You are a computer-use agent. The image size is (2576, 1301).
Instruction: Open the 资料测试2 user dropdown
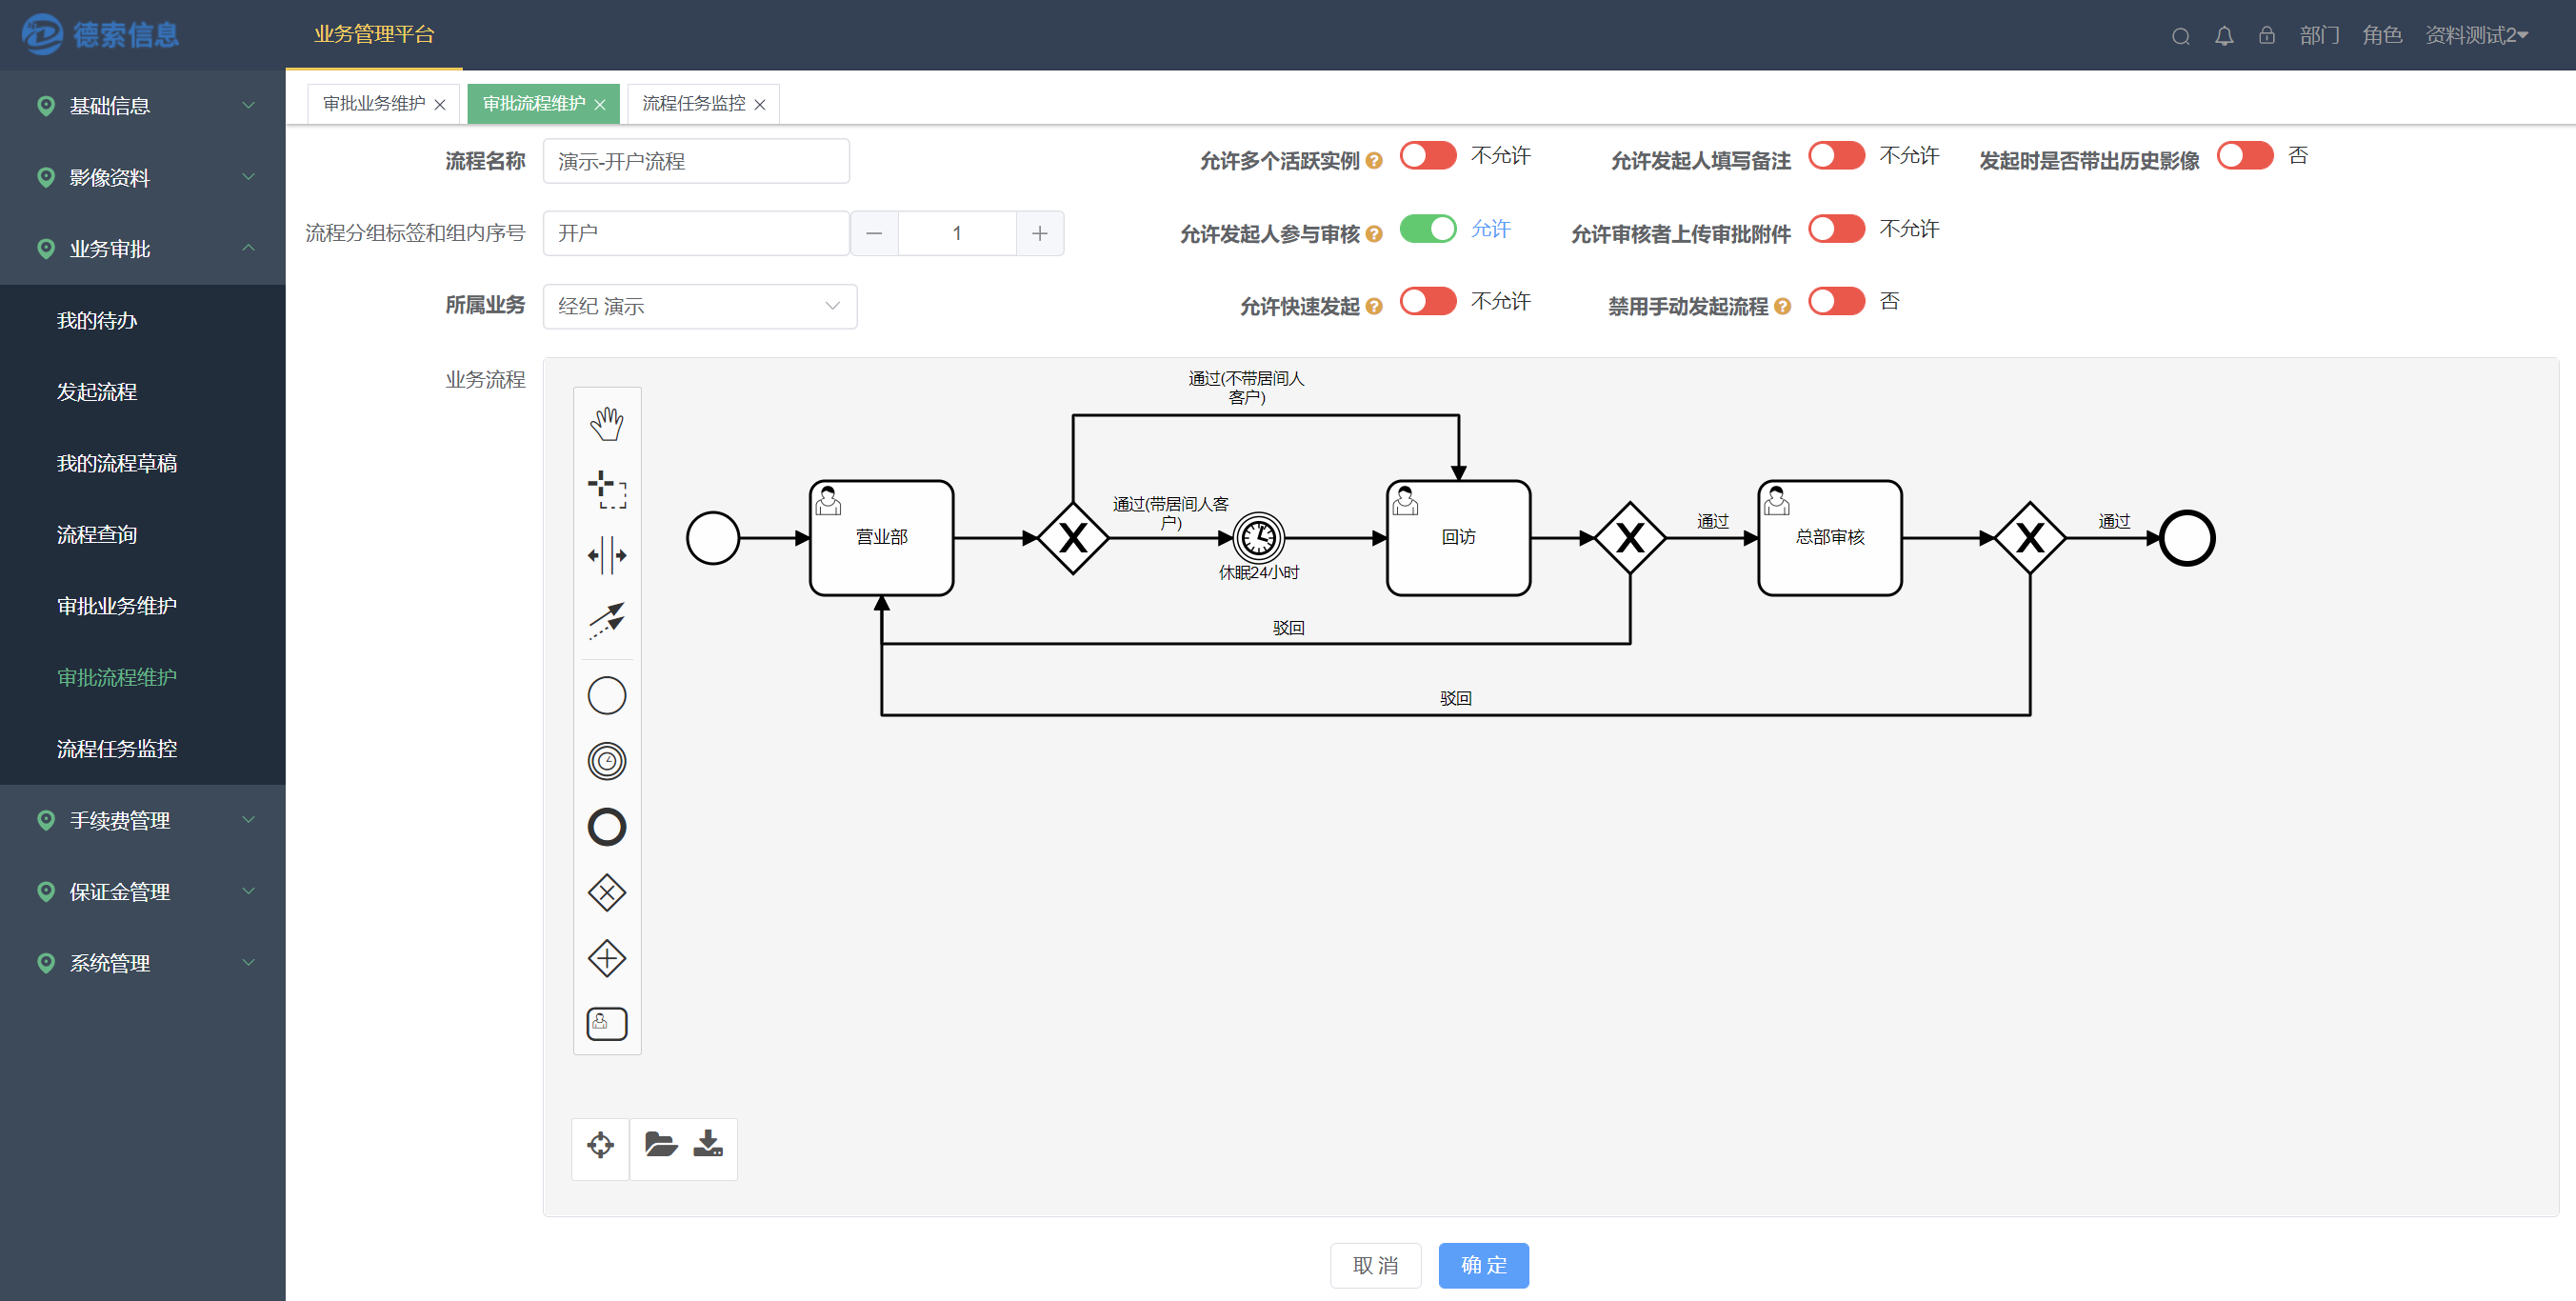tap(2476, 36)
